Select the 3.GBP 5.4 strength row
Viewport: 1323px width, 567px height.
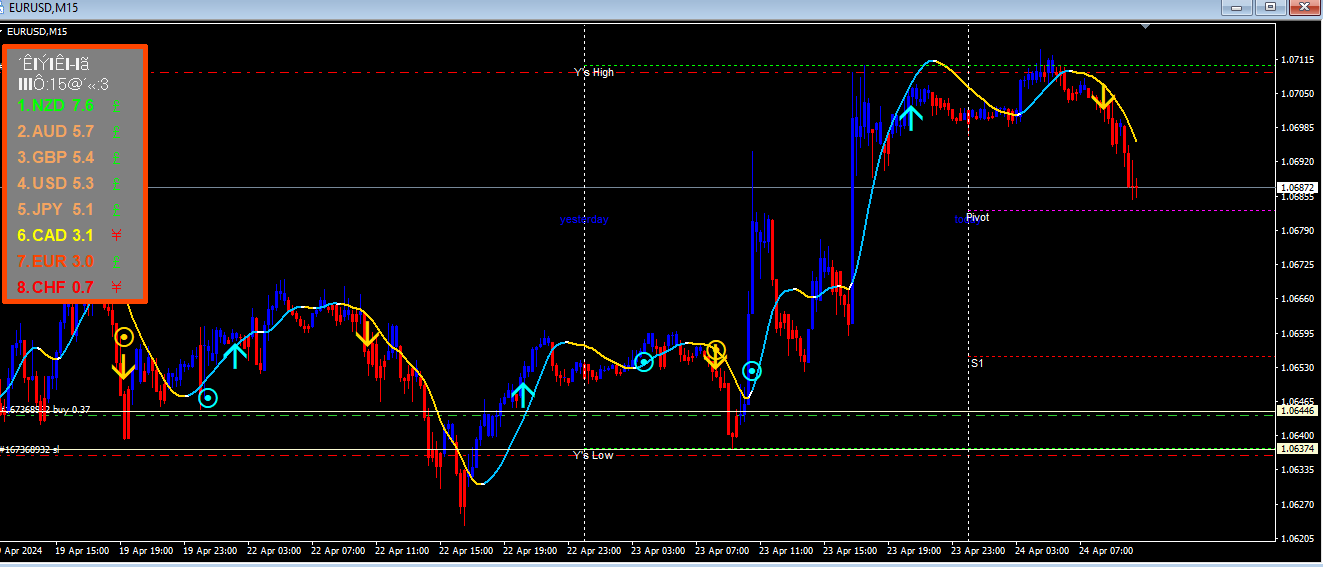click(56, 157)
